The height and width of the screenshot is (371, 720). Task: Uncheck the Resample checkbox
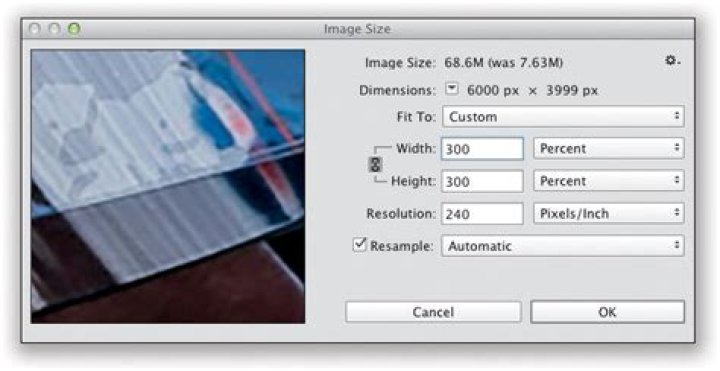(359, 244)
